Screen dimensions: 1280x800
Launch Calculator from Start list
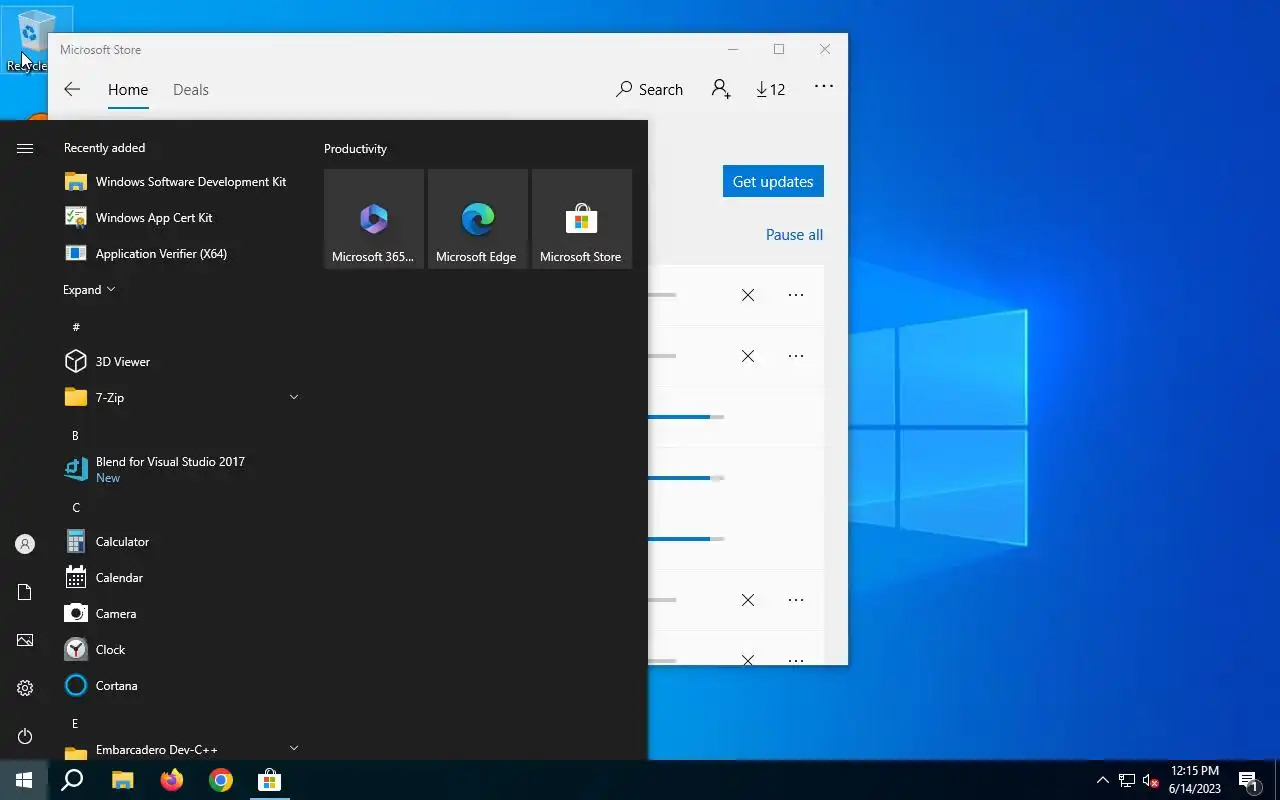point(180,542)
